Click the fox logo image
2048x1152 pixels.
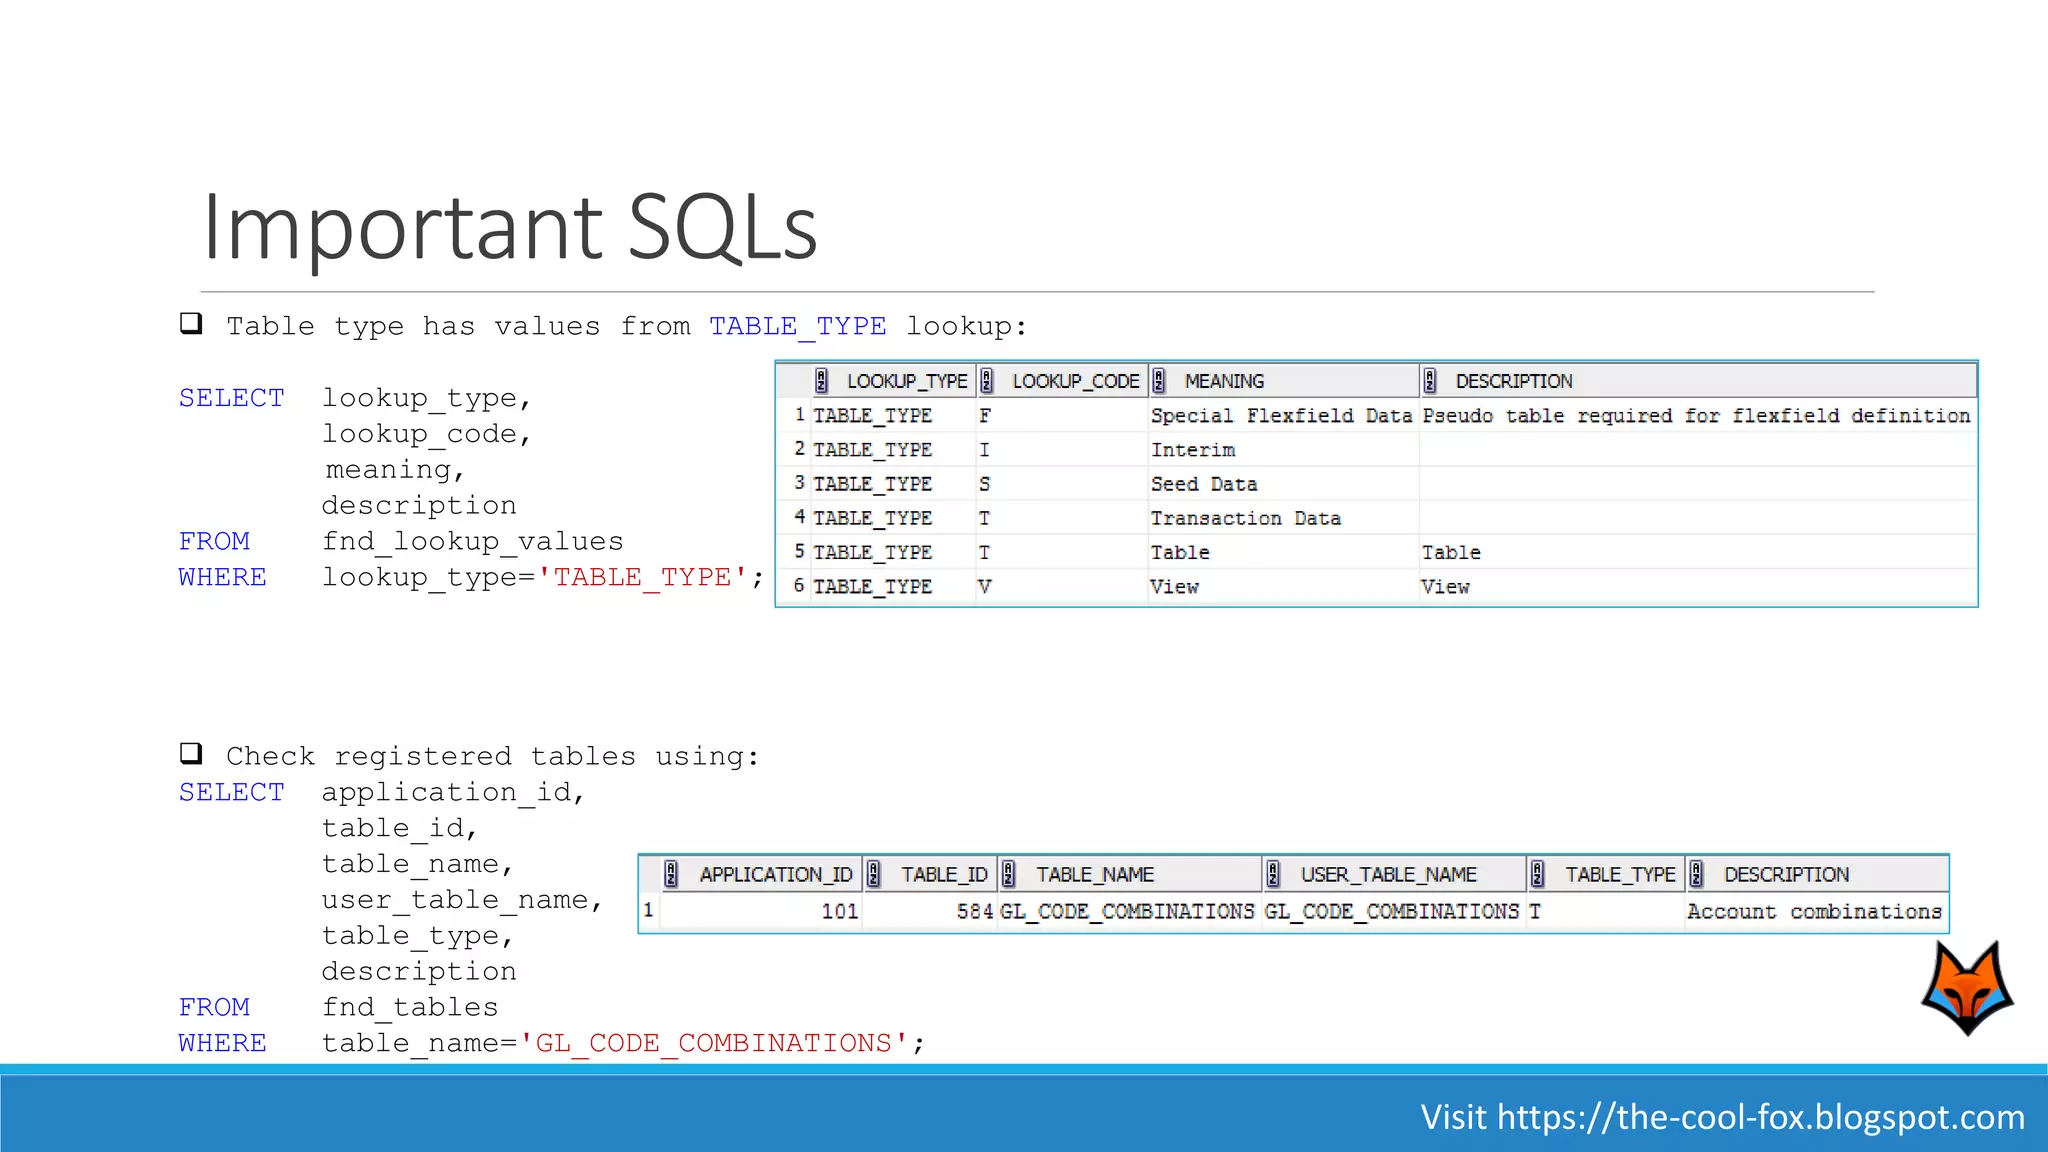point(1967,989)
